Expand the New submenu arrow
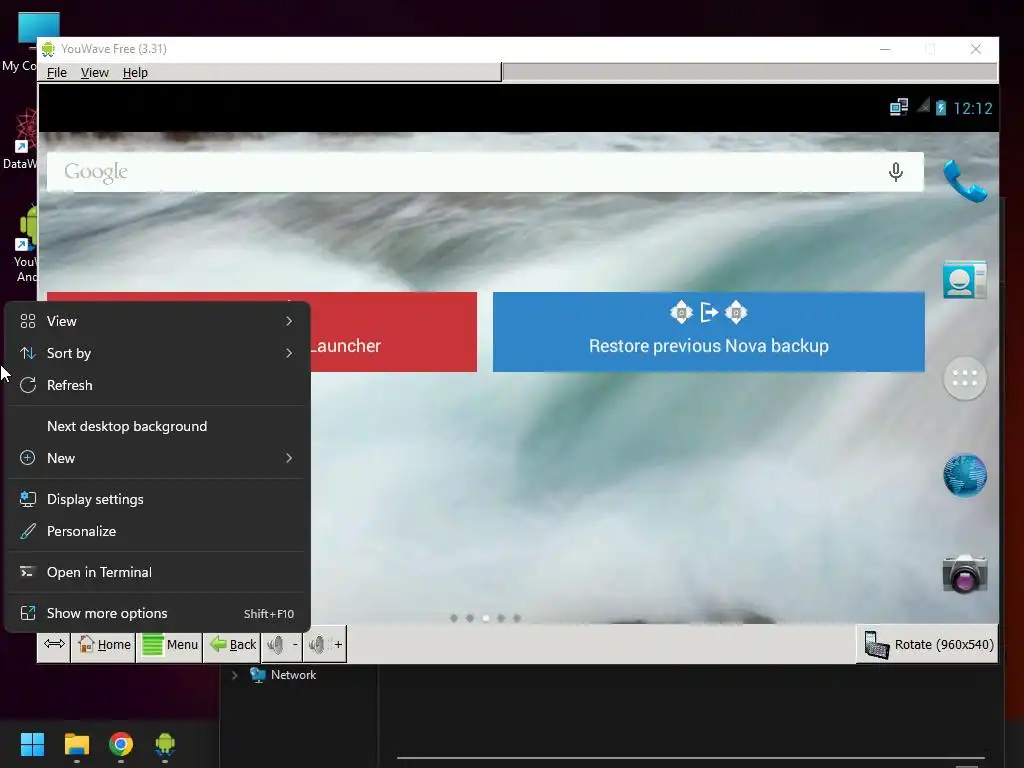Image resolution: width=1024 pixels, height=768 pixels. (289, 458)
